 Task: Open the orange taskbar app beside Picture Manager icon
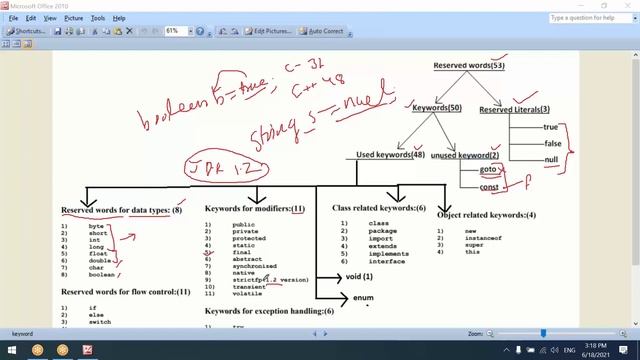(x=62, y=350)
